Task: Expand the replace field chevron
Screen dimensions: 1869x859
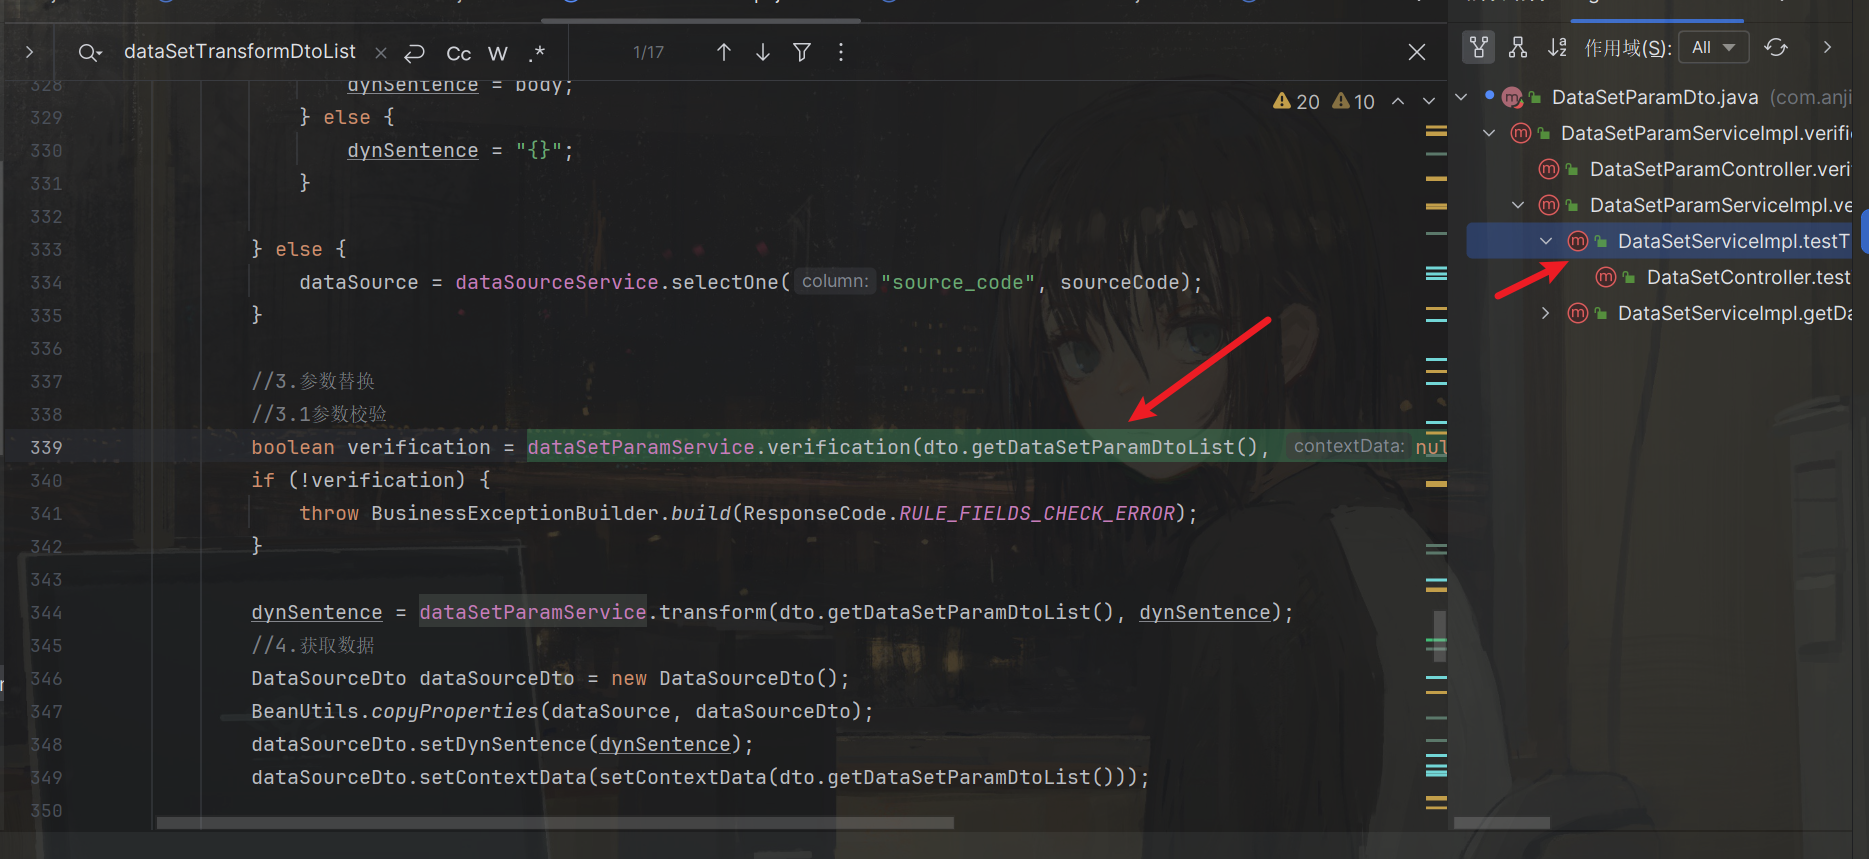Action: coord(30,52)
